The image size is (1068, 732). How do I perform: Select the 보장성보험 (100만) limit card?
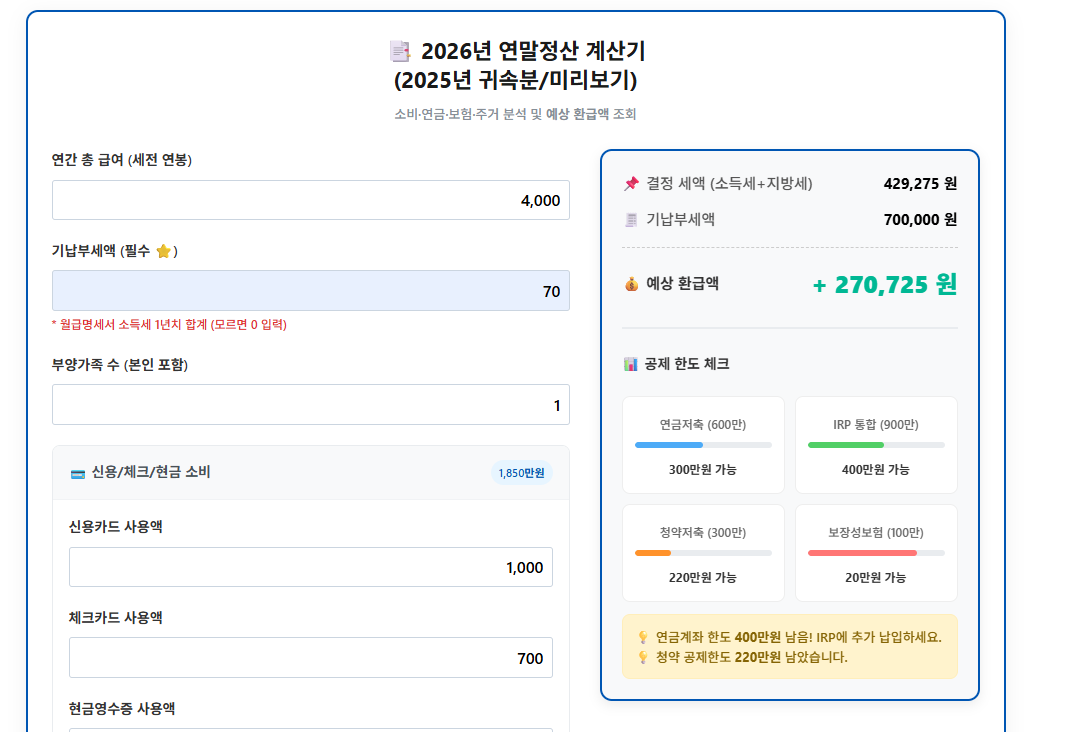click(x=876, y=552)
